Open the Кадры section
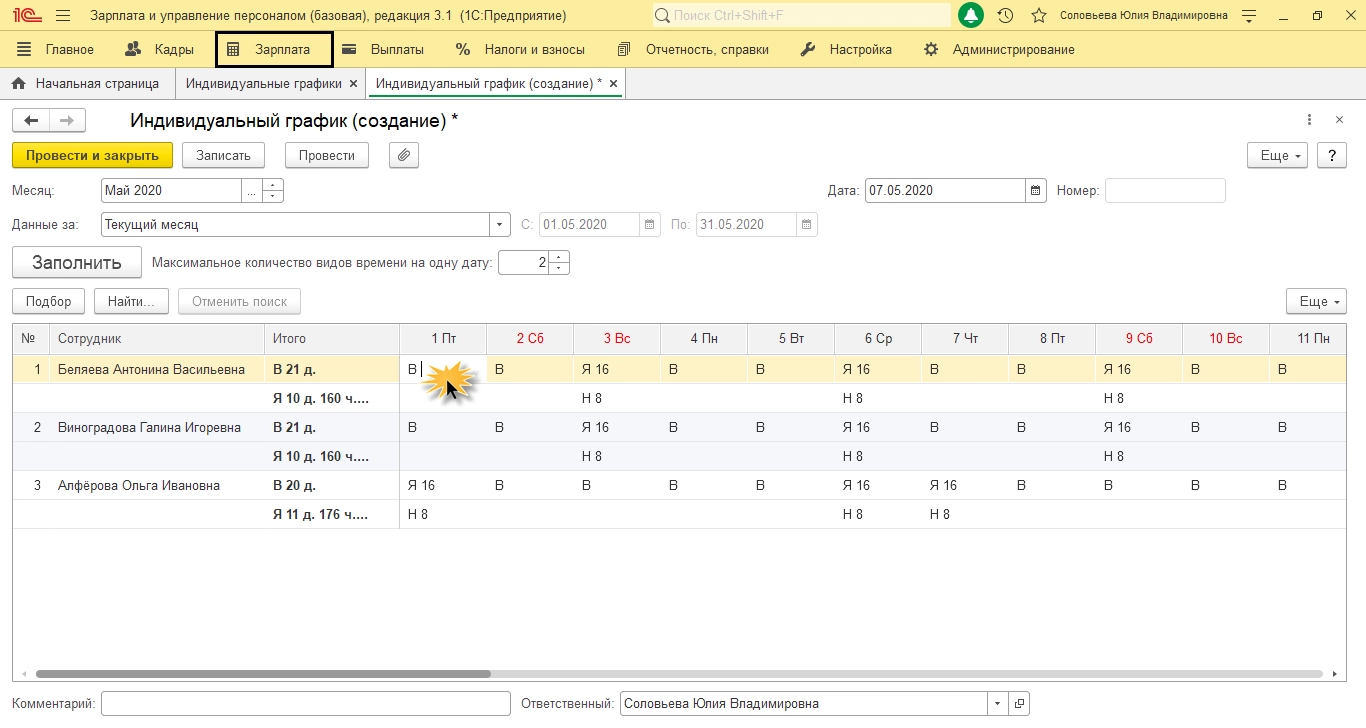 coord(159,50)
